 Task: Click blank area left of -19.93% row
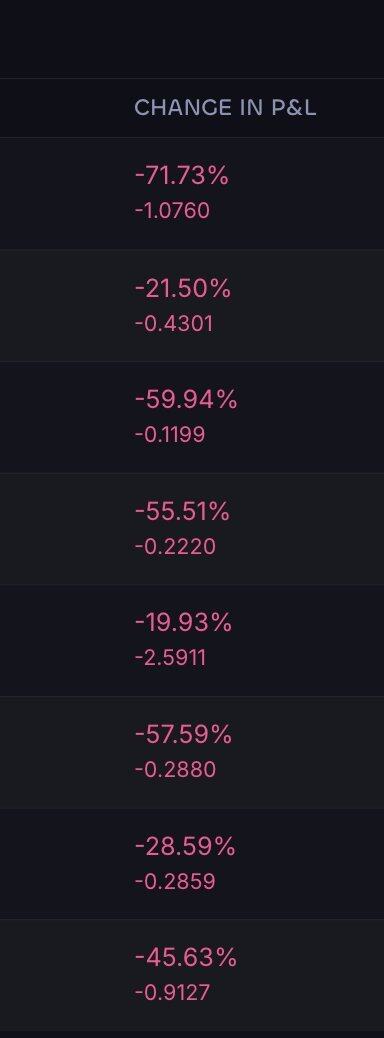66,640
